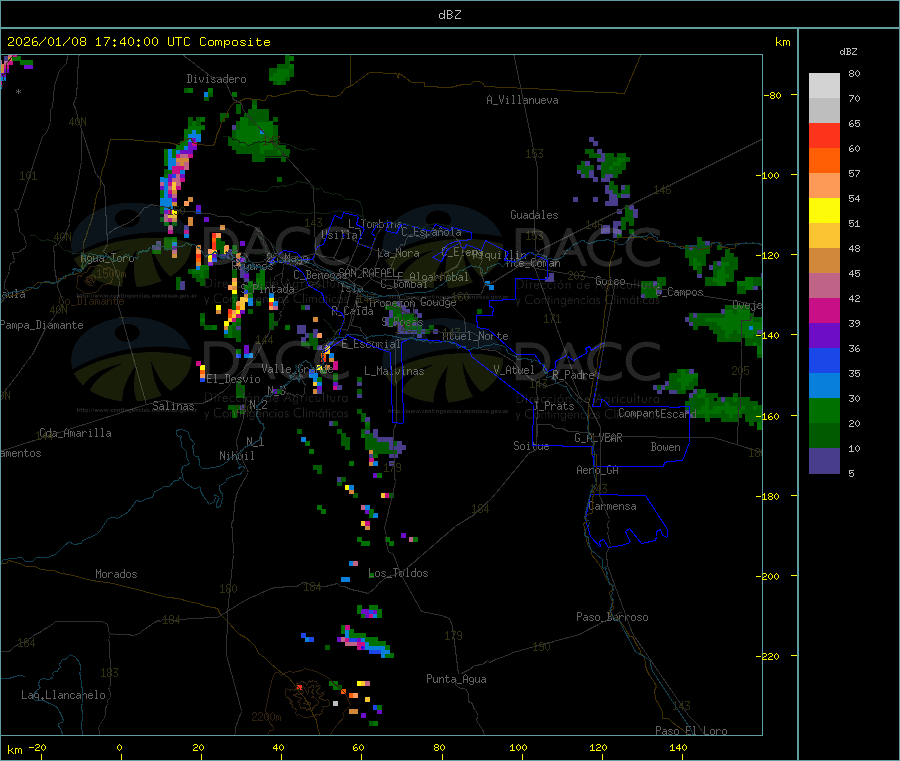The width and height of the screenshot is (900, 761).
Task: Click the Salinas map label
Action: tap(173, 406)
